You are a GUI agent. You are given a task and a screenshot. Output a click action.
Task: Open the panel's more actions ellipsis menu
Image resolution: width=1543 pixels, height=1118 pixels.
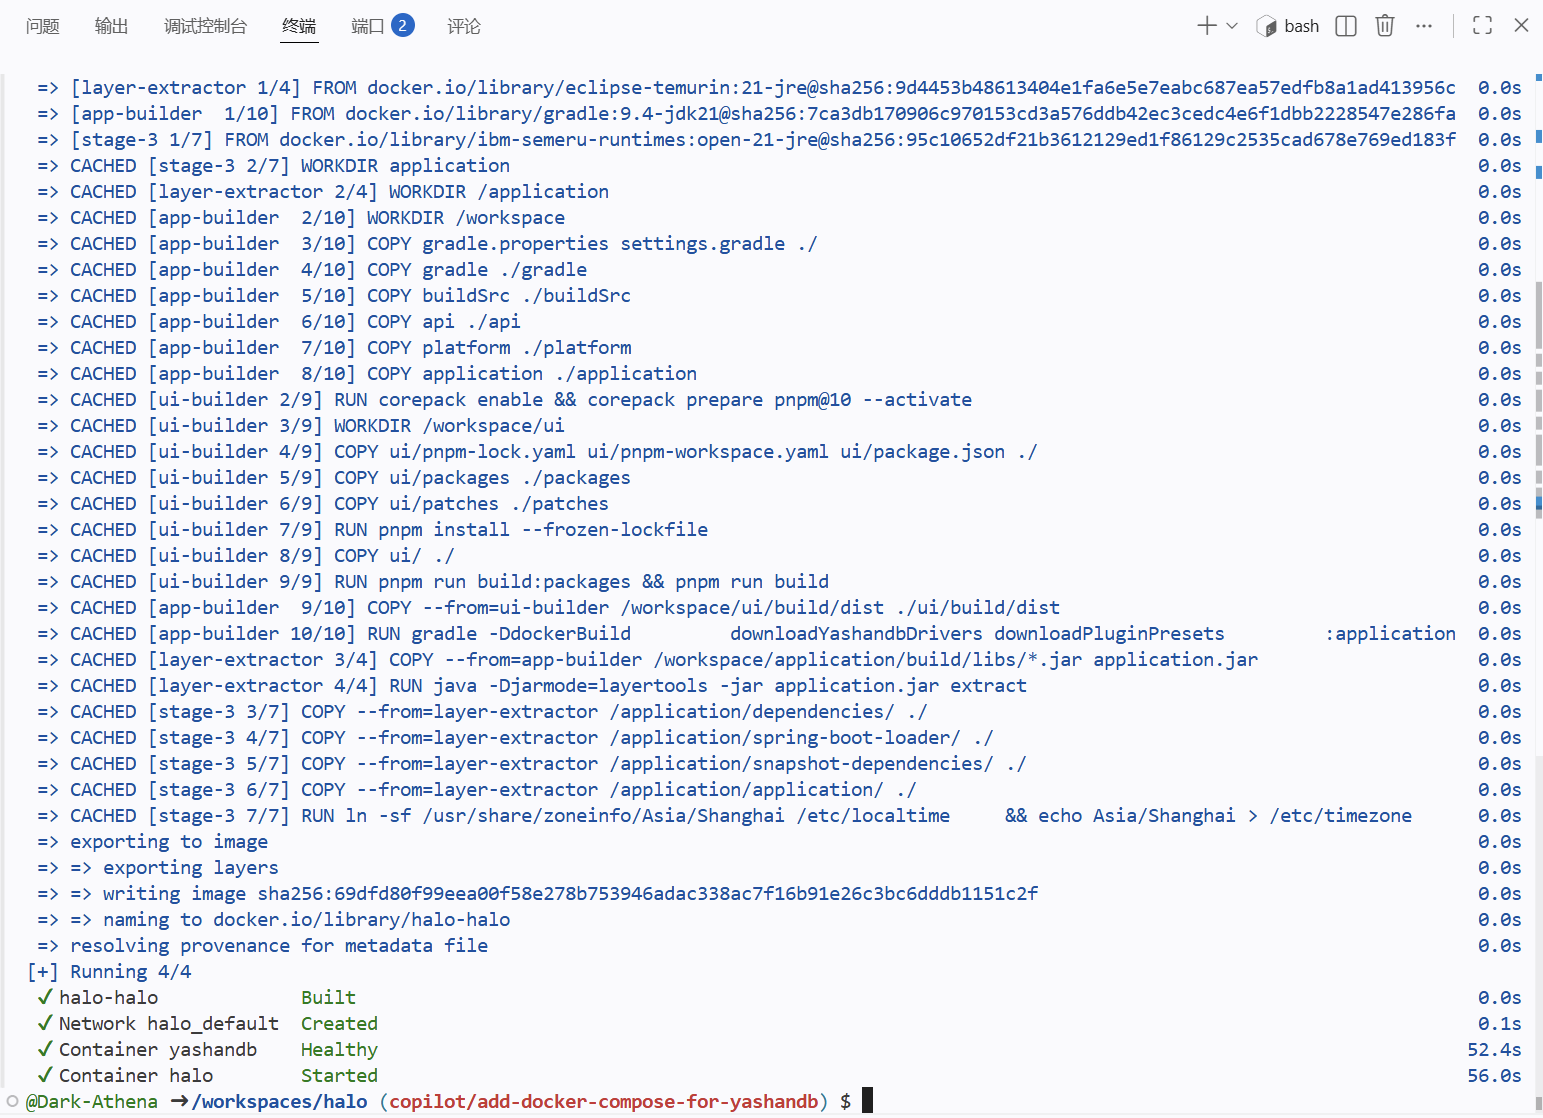1424,26
